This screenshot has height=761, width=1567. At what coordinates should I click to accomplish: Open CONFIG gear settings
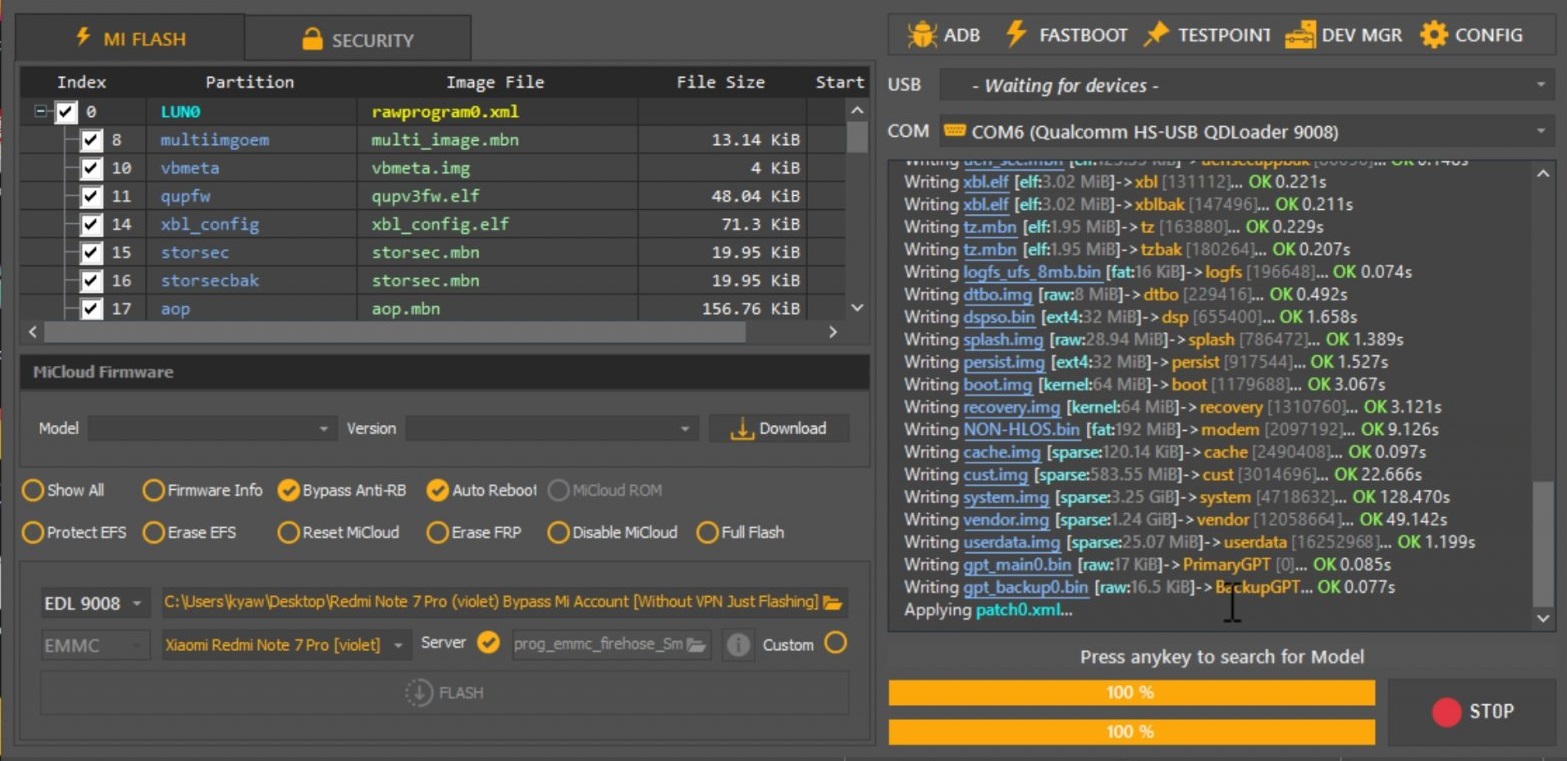(1434, 35)
